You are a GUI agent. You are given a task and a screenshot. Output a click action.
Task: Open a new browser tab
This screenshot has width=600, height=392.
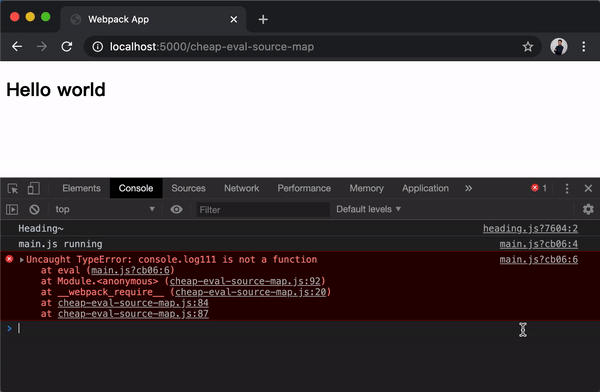[x=263, y=20]
